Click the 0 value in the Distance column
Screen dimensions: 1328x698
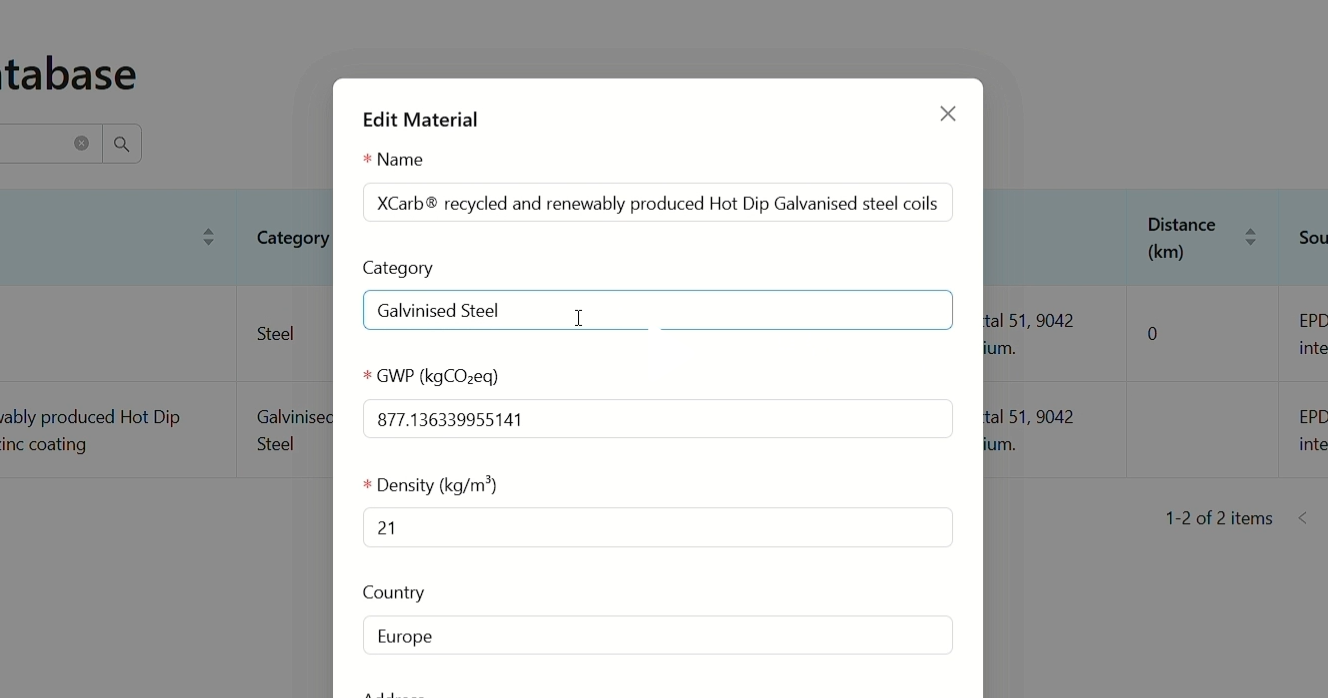click(x=1152, y=334)
